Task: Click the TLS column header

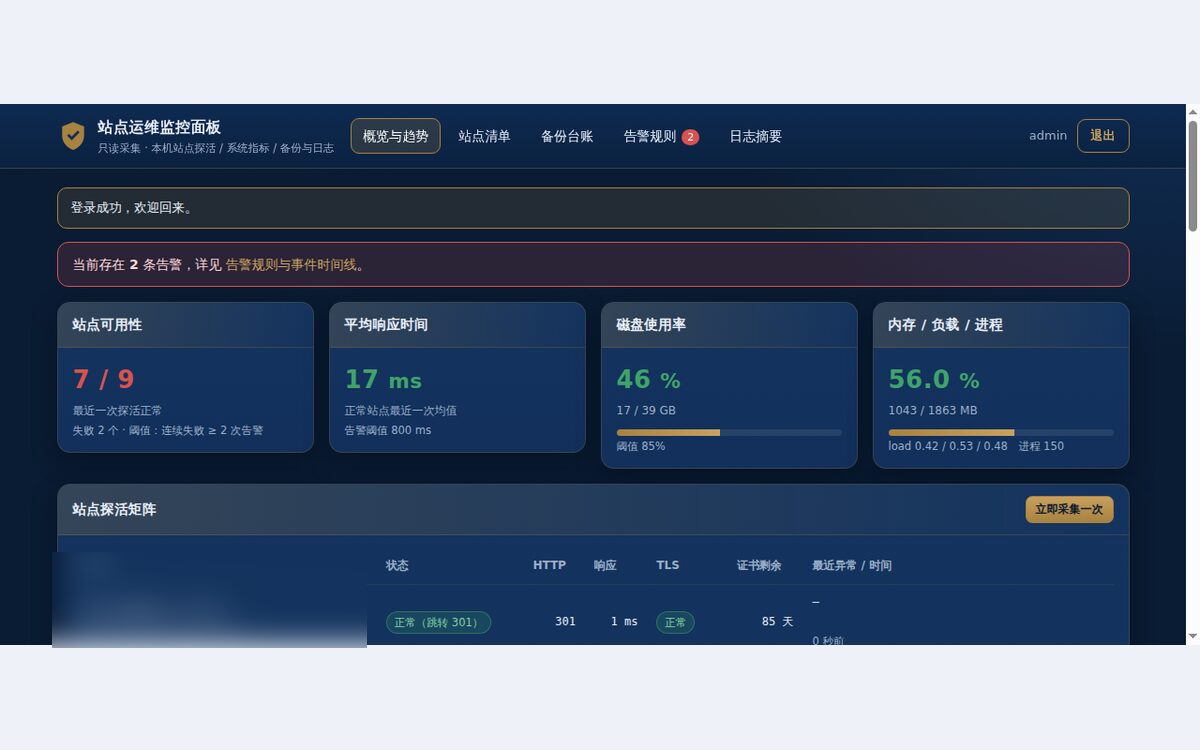Action: [668, 565]
